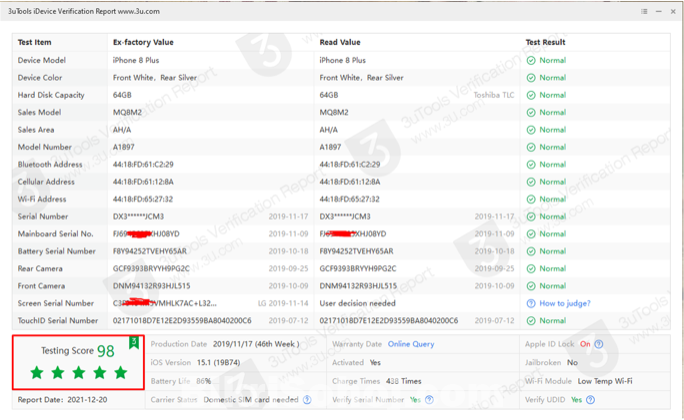Screen dimensions: 684x420
Task: Click Normal check icon for Front Camera
Action: [531, 286]
